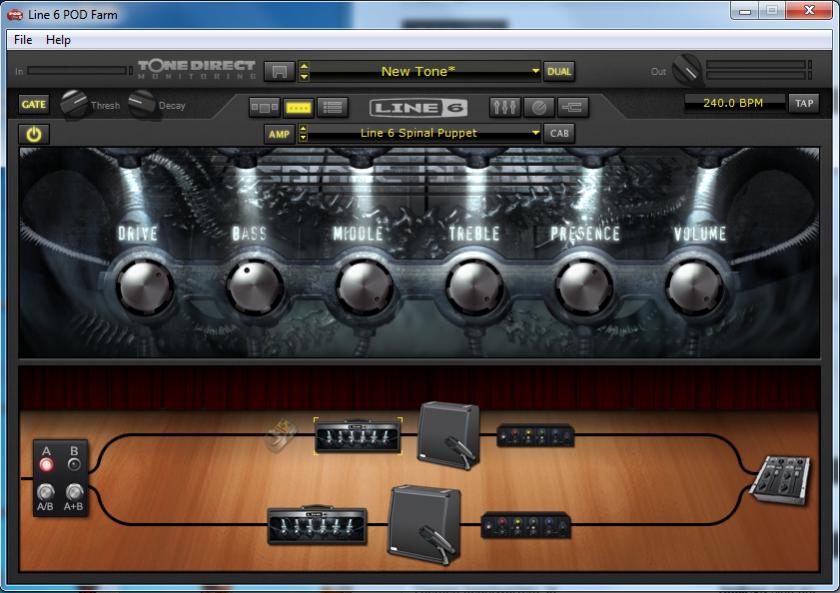The width and height of the screenshot is (840, 593).
Task: Open the File menu
Action: coord(23,40)
